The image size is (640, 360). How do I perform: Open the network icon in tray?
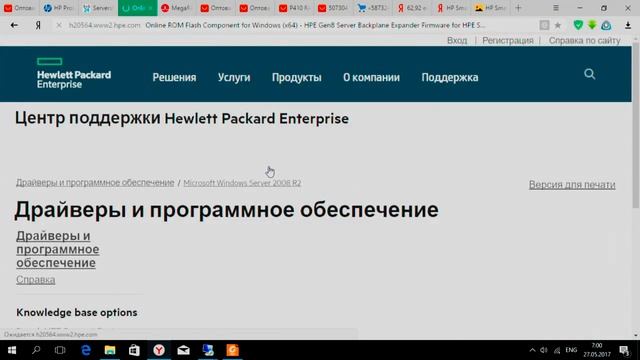pos(557,350)
